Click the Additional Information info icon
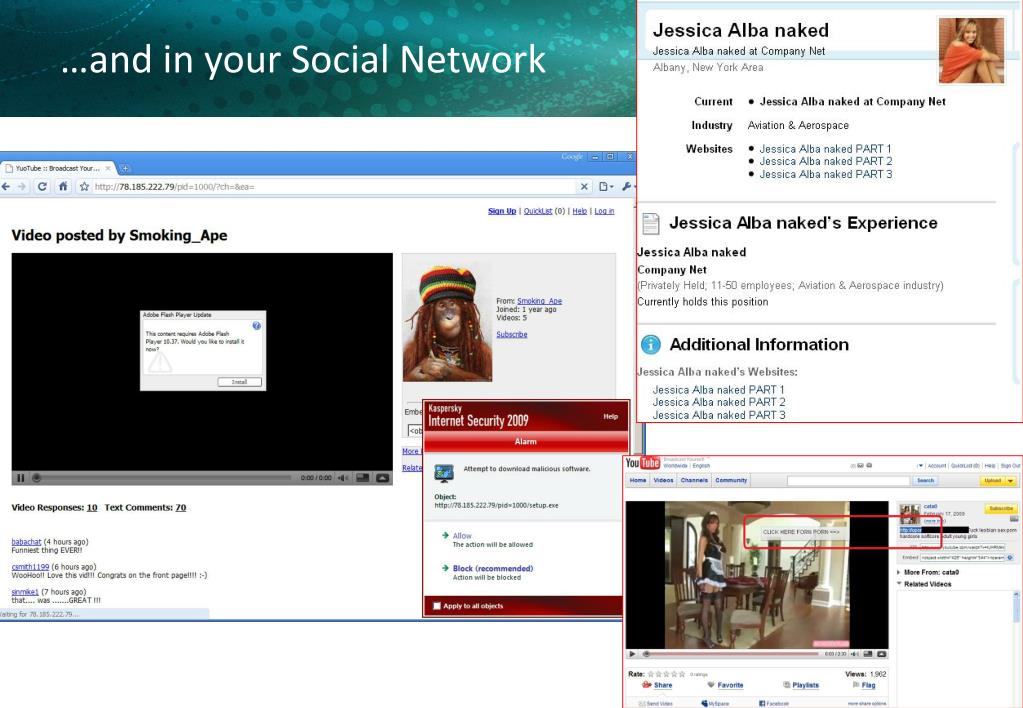Viewport: 1023px width, 708px height. pyautogui.click(x=650, y=345)
